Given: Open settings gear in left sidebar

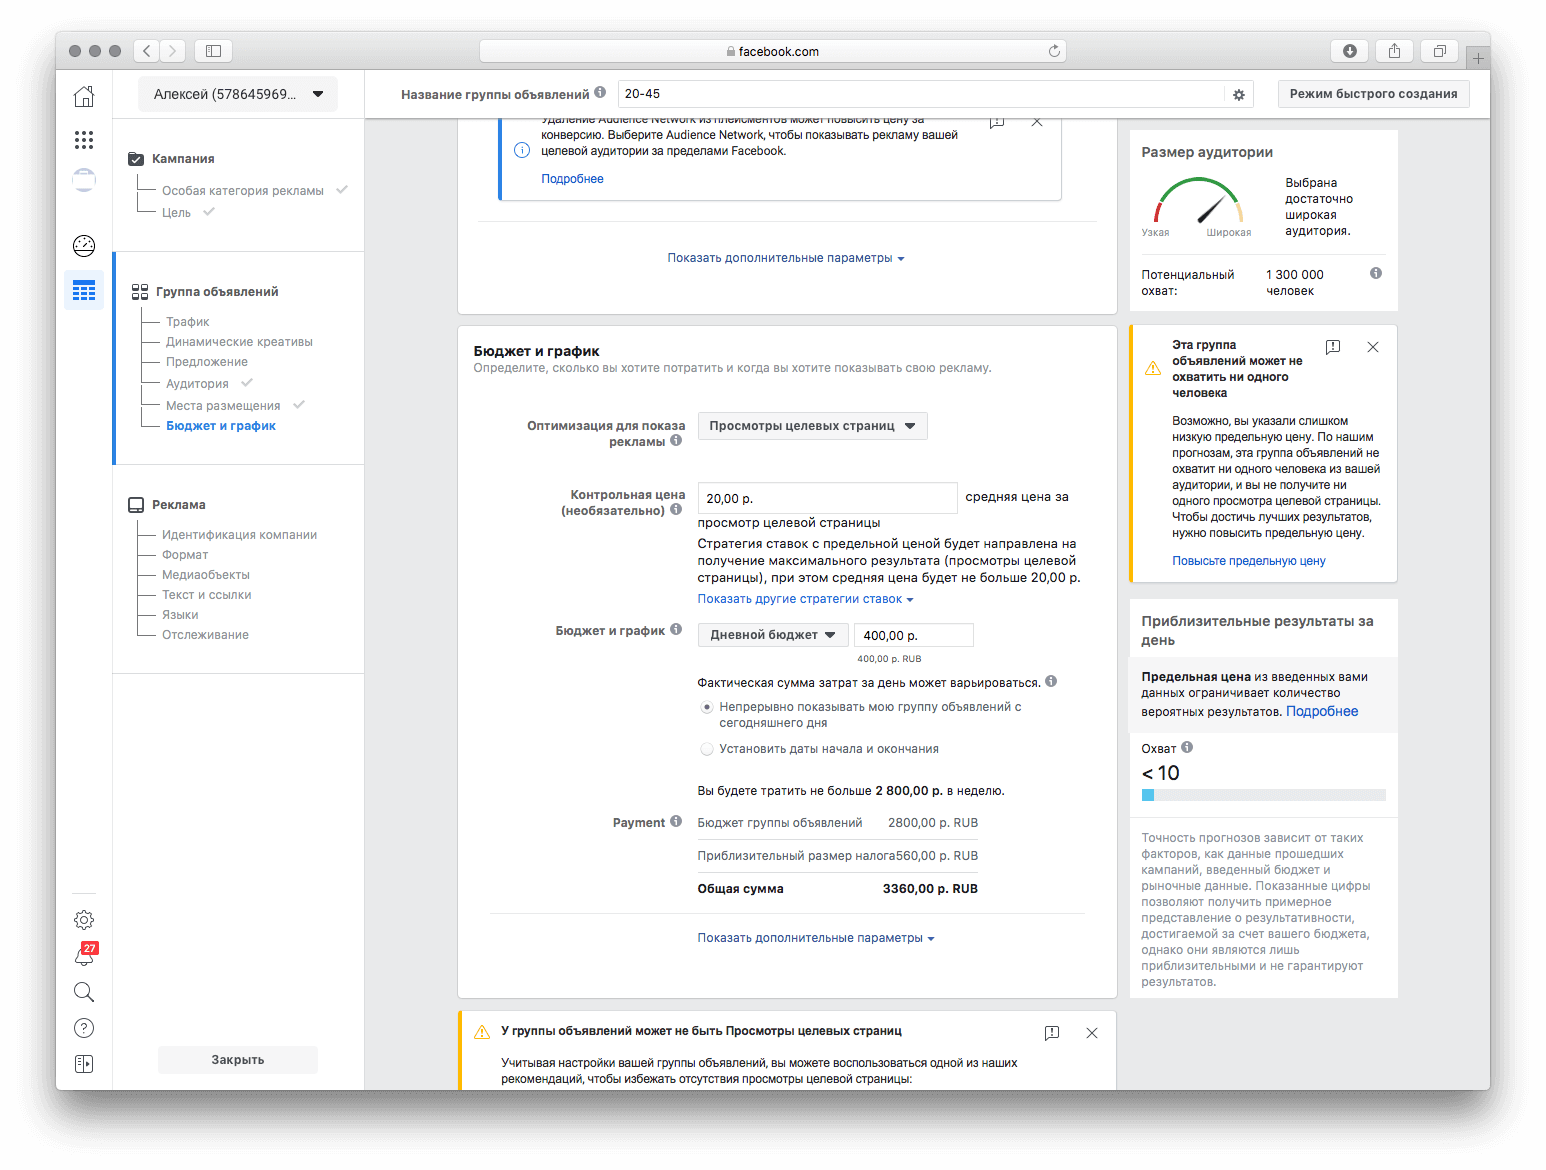Looking at the screenshot, I should (x=84, y=920).
